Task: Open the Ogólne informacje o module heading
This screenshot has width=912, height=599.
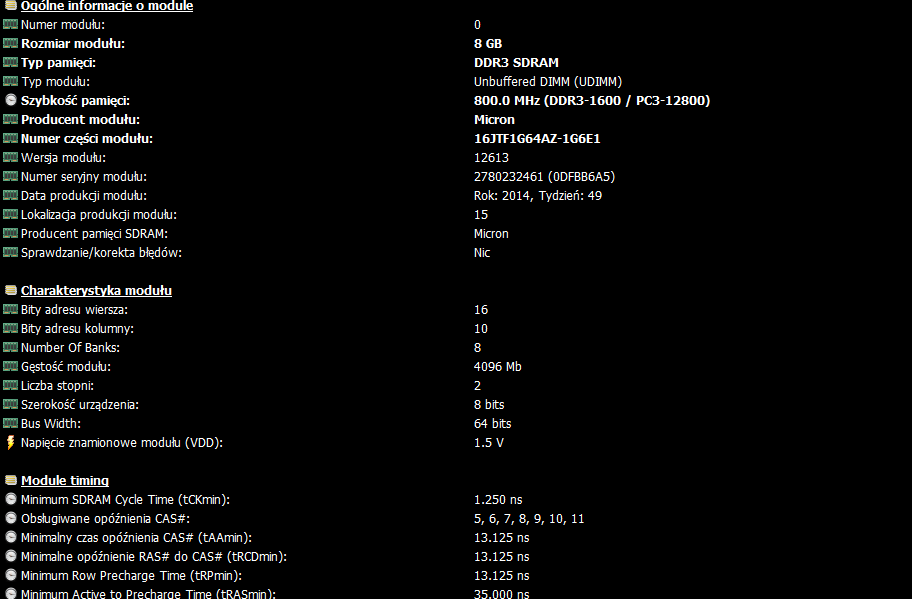Action: click(107, 6)
